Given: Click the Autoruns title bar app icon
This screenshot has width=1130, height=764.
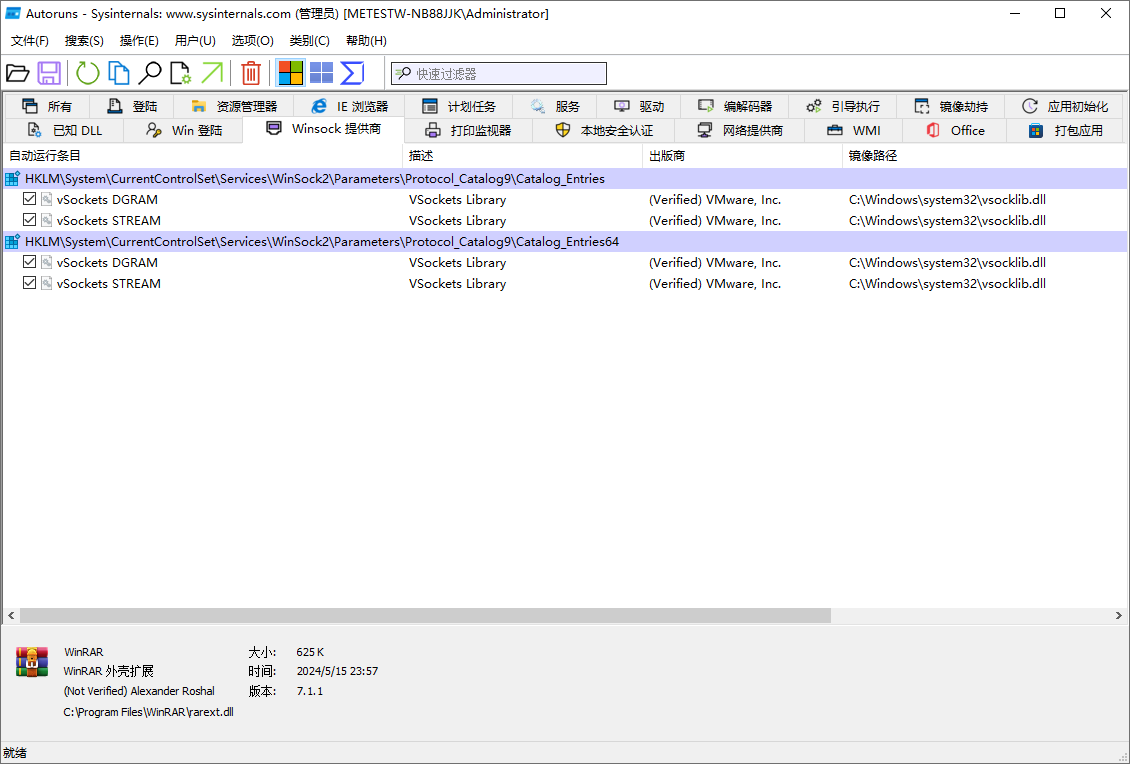Looking at the screenshot, I should pos(12,14).
